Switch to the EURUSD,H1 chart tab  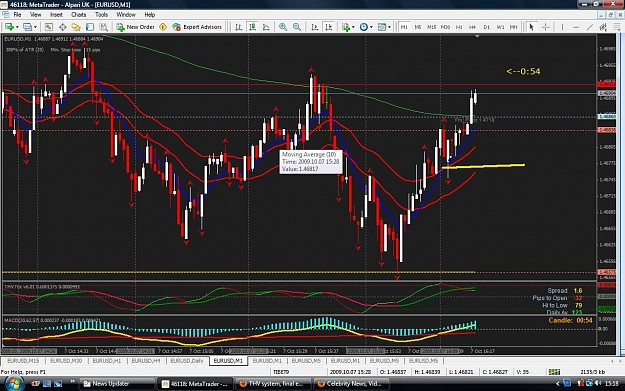(107, 361)
